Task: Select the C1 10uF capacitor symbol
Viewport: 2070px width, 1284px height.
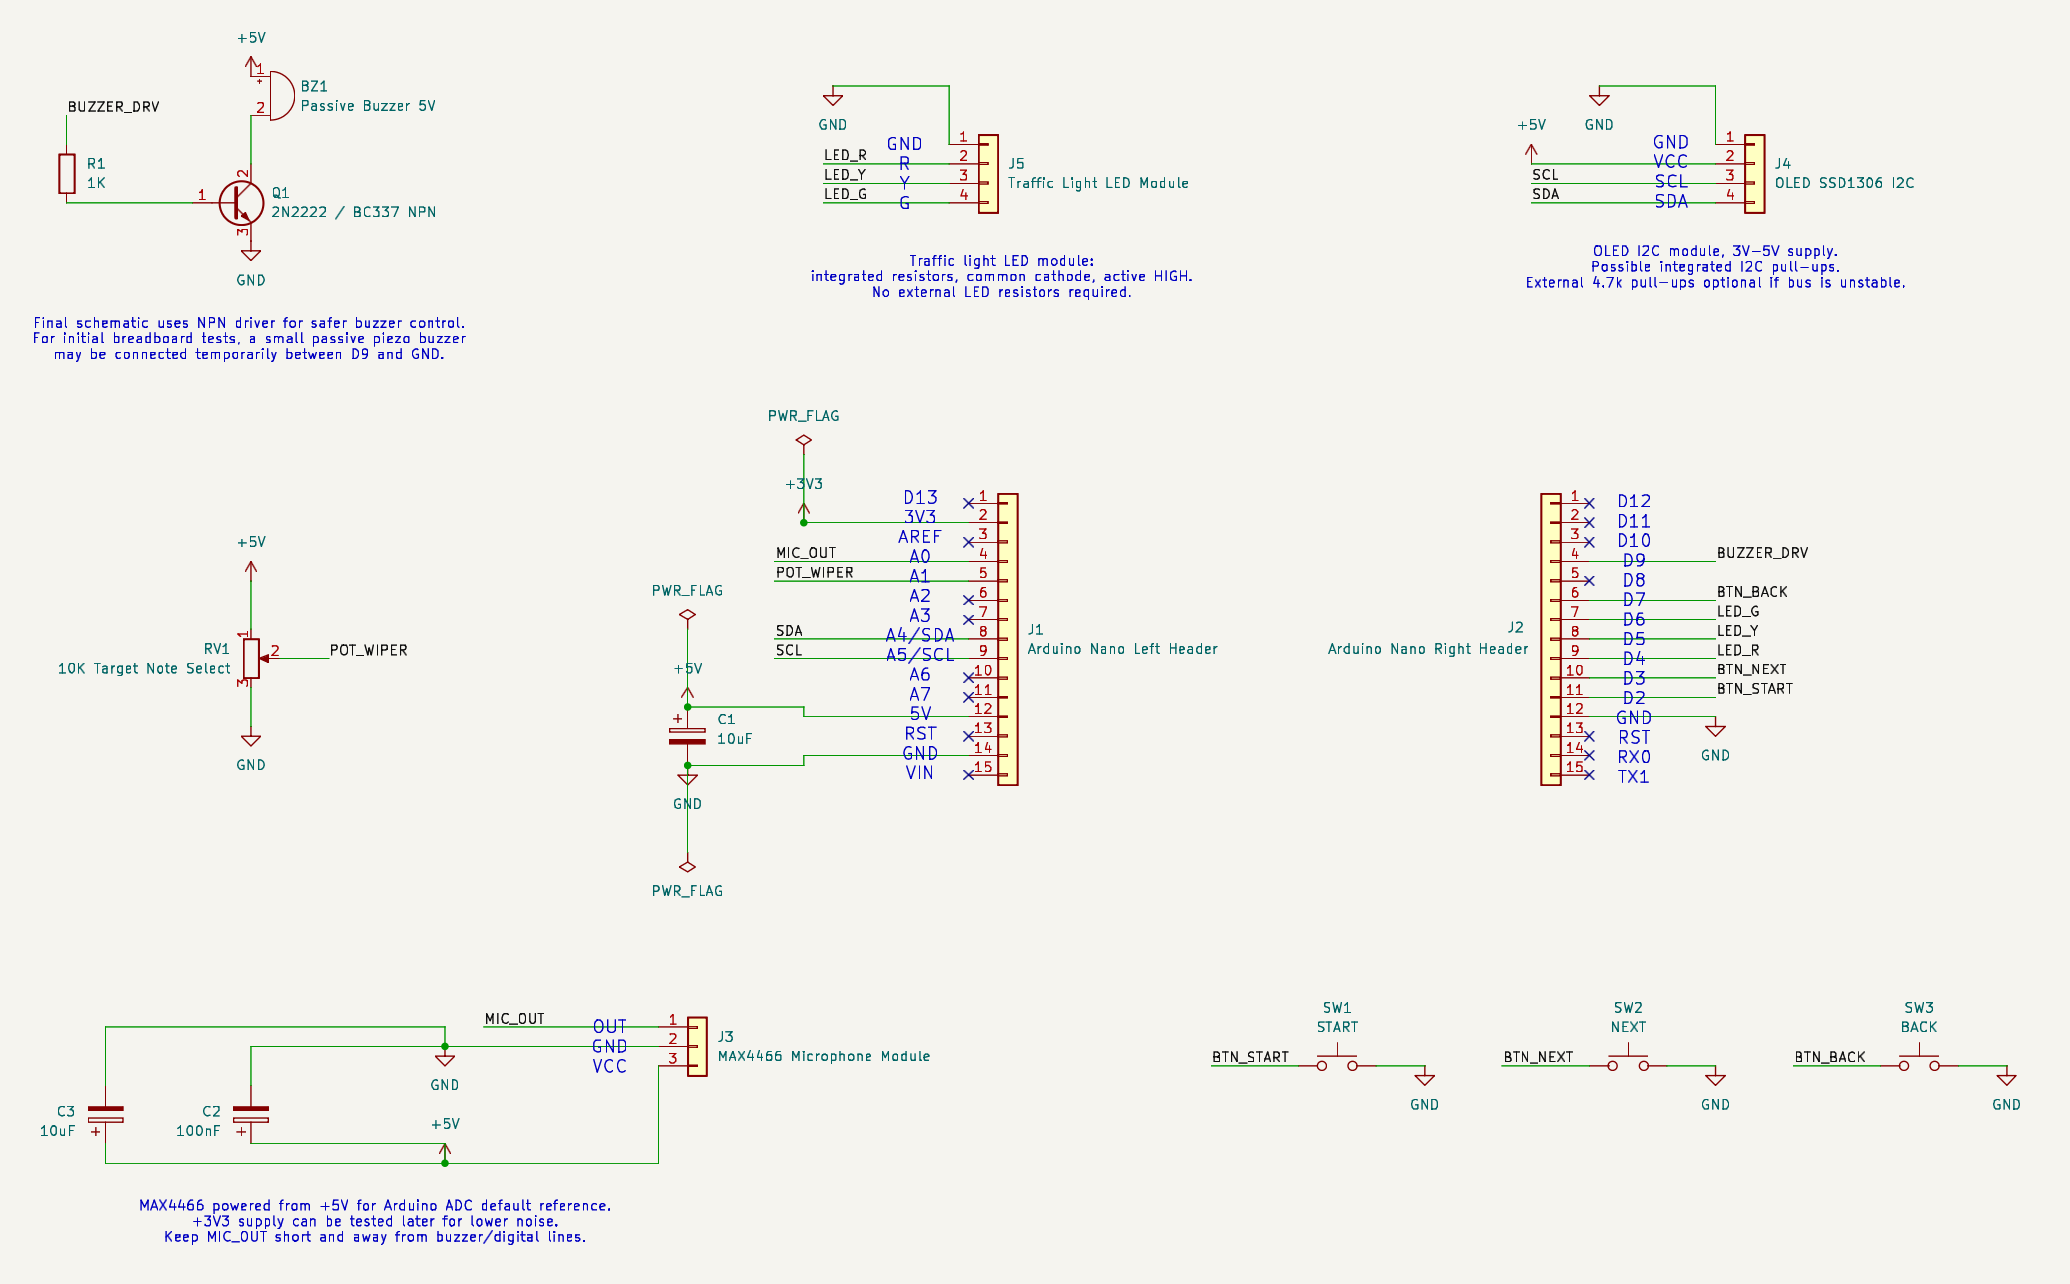Action: (x=687, y=736)
